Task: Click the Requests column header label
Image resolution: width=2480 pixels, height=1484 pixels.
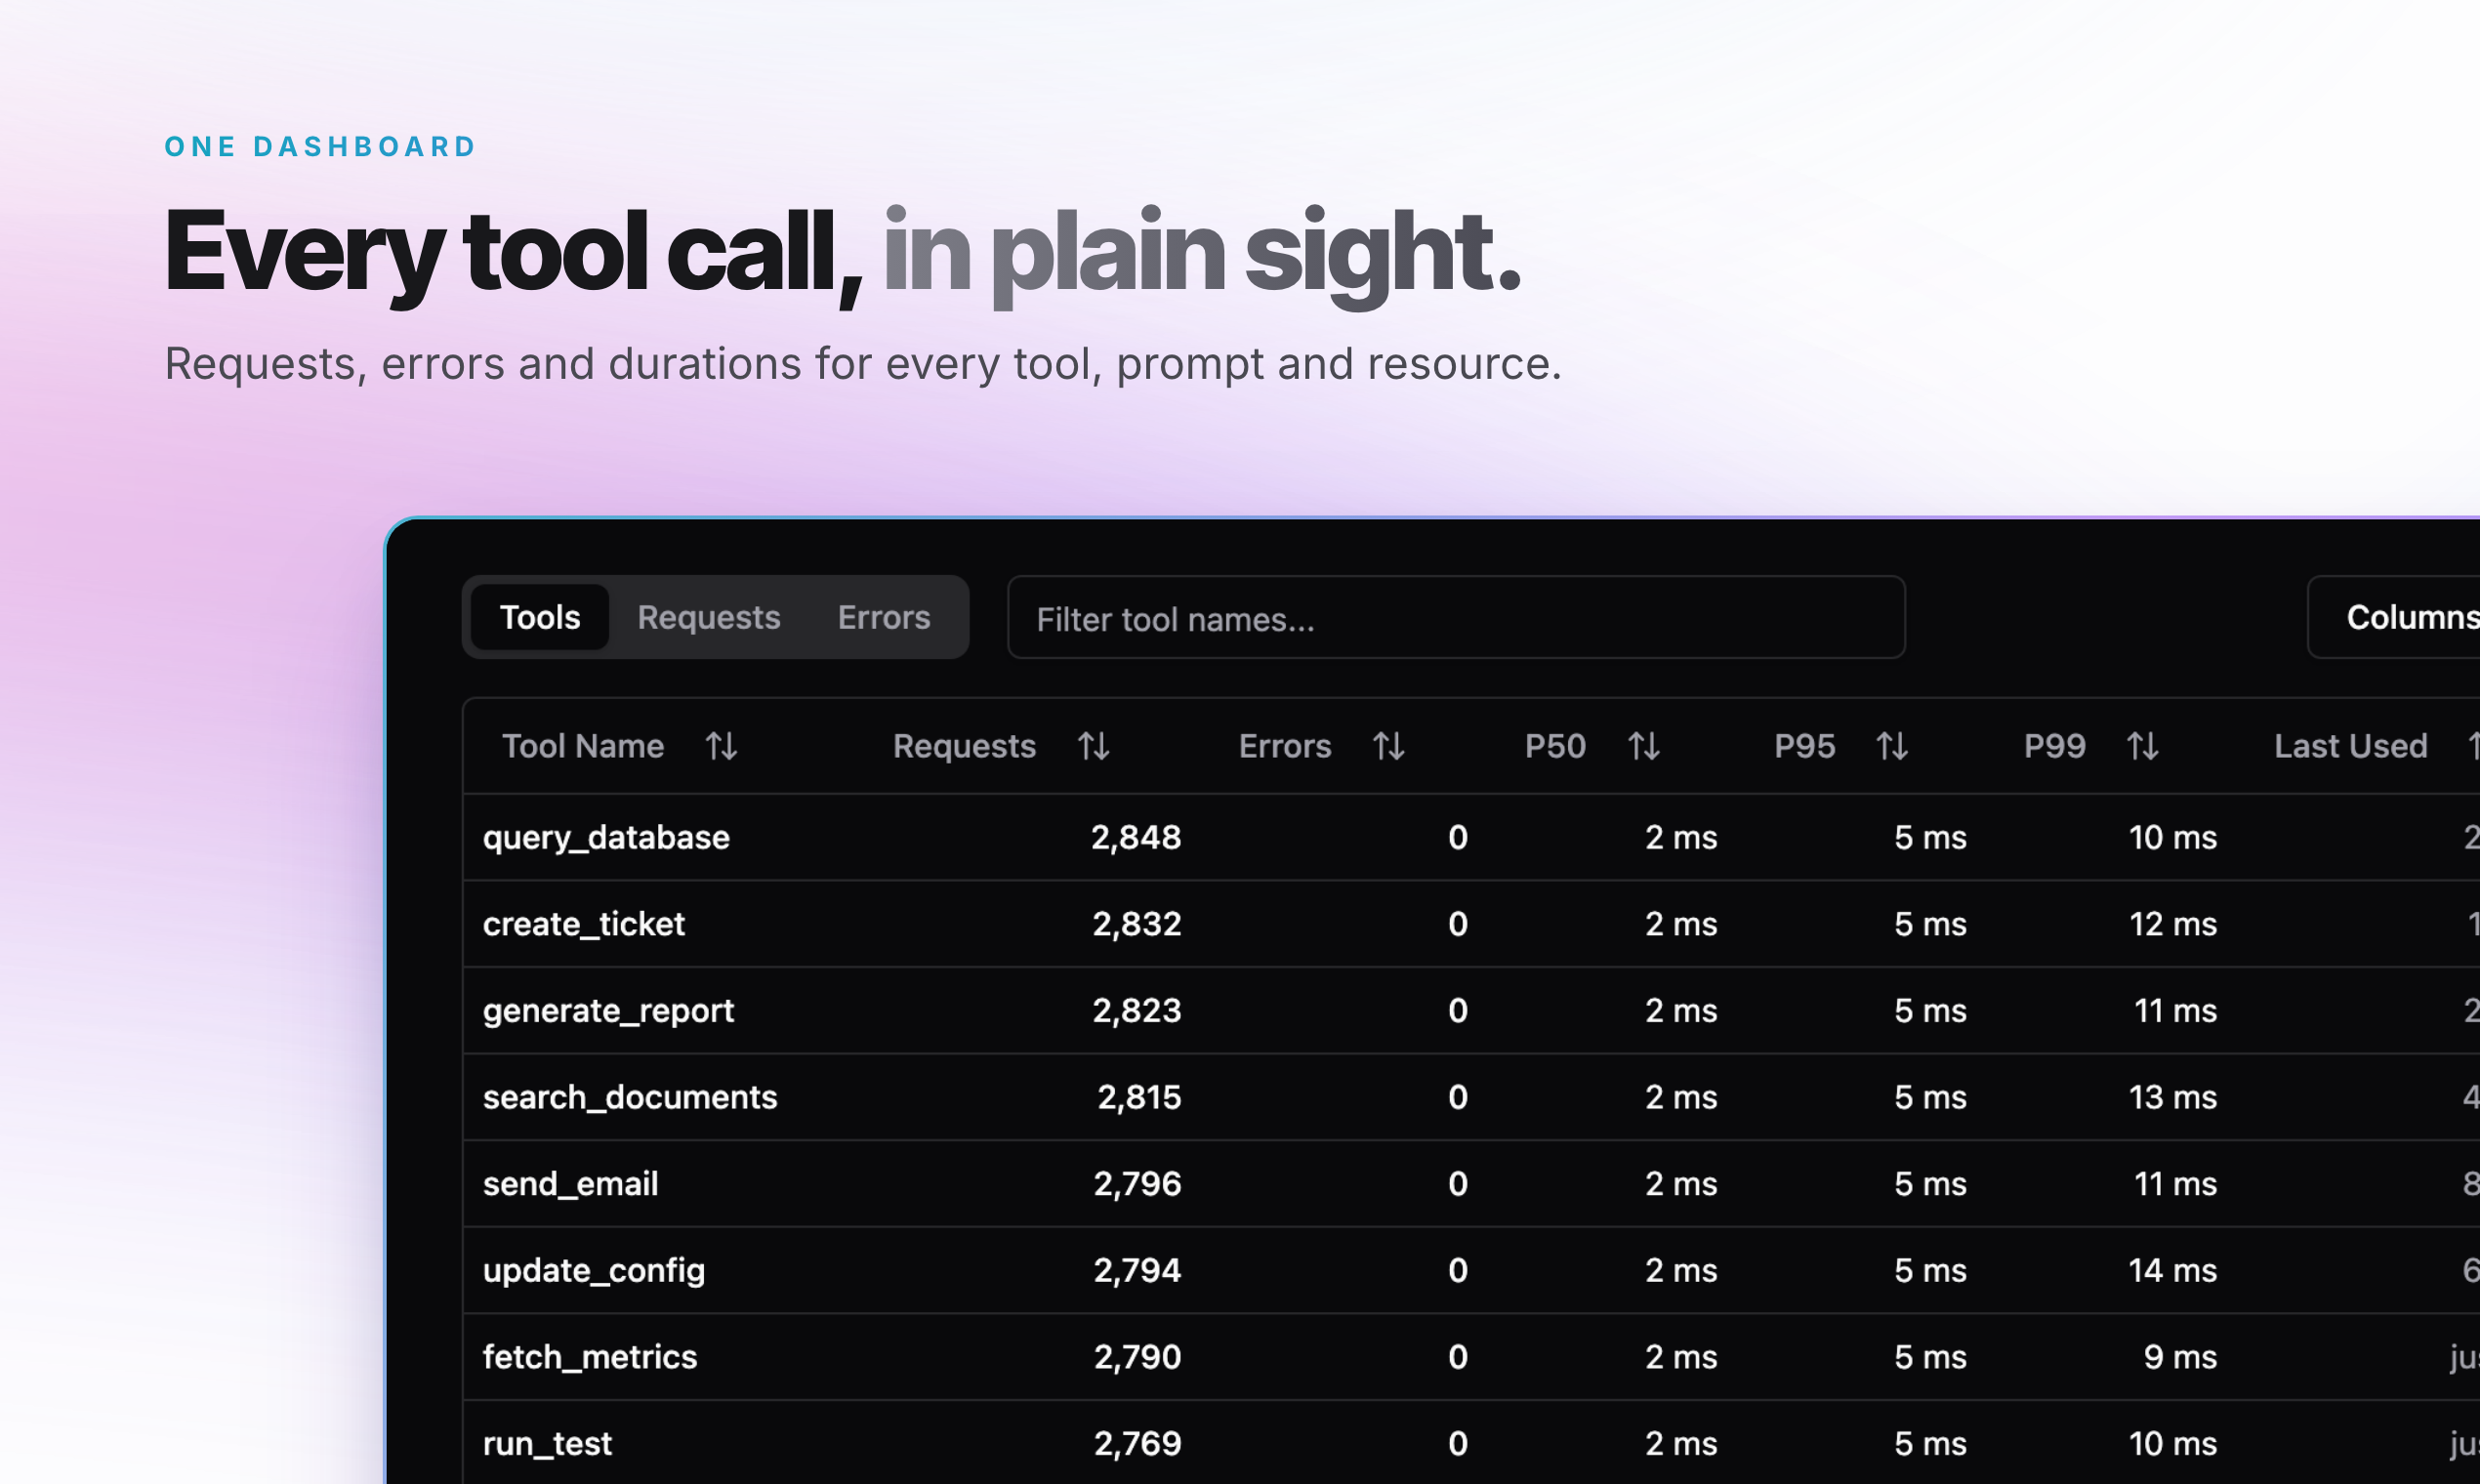Action: pos(964,746)
